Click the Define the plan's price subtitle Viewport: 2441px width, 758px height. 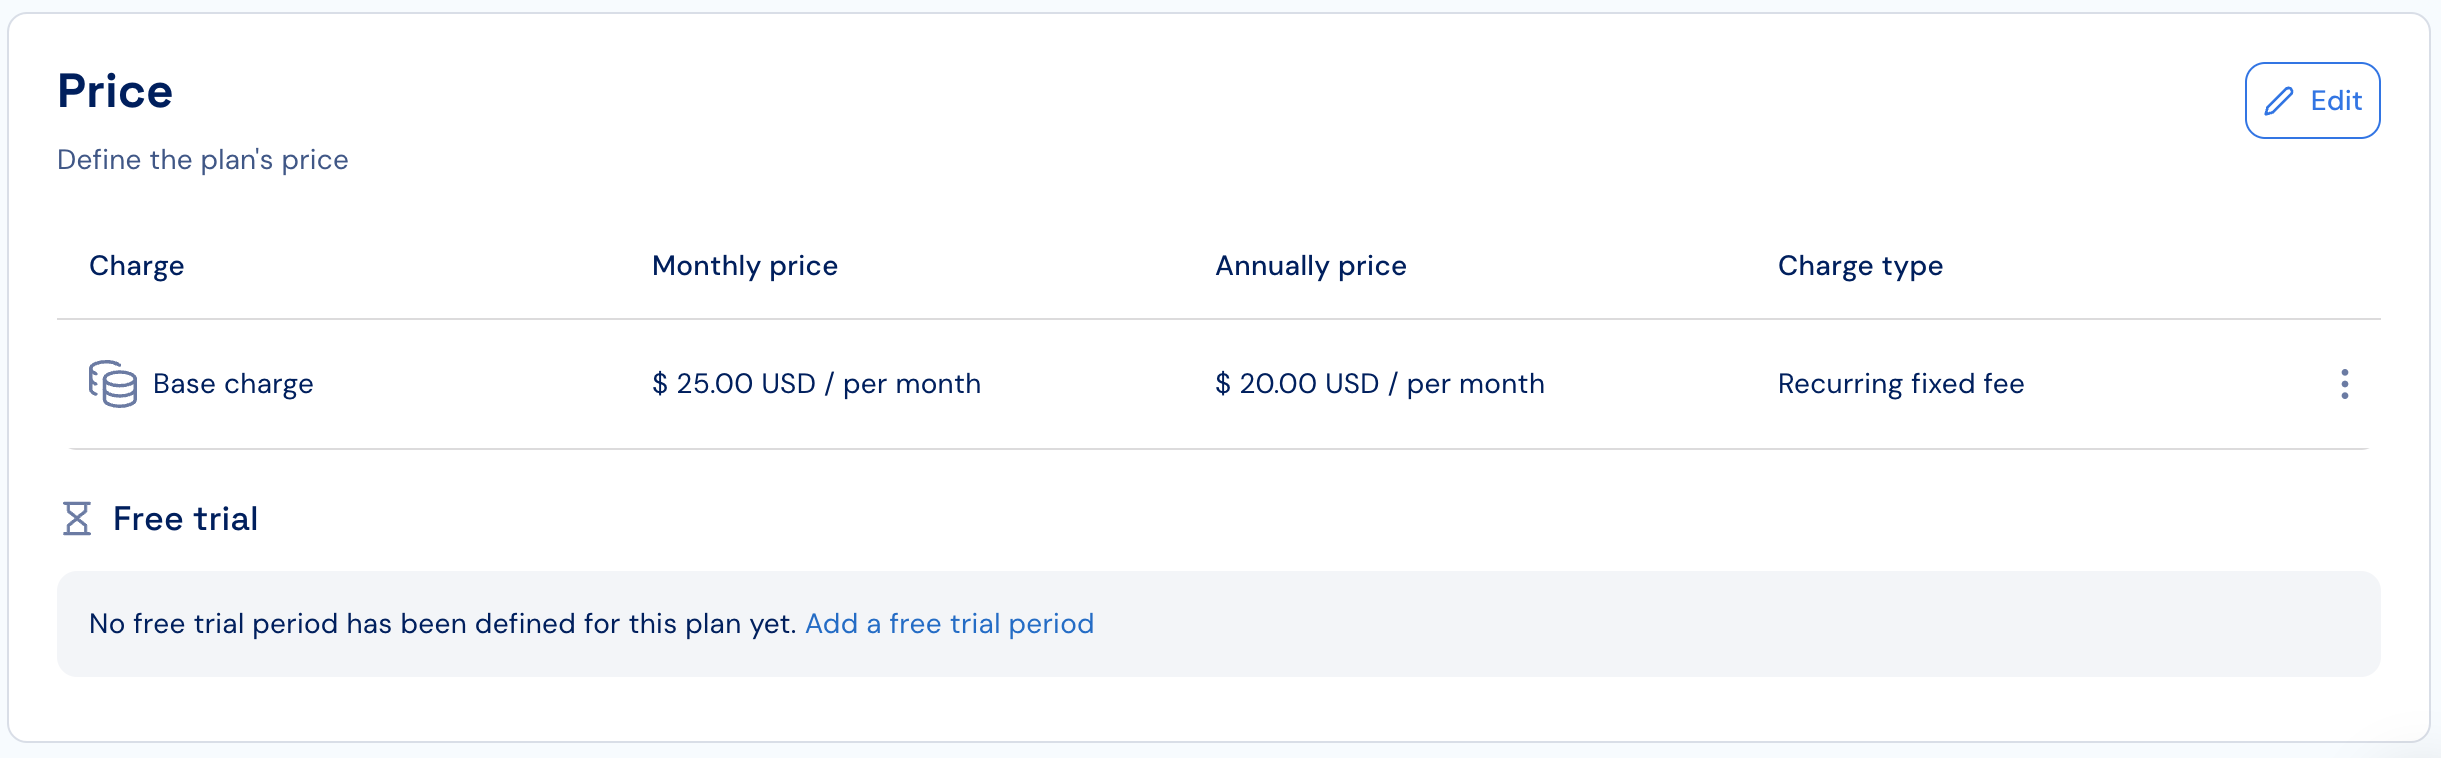203,160
